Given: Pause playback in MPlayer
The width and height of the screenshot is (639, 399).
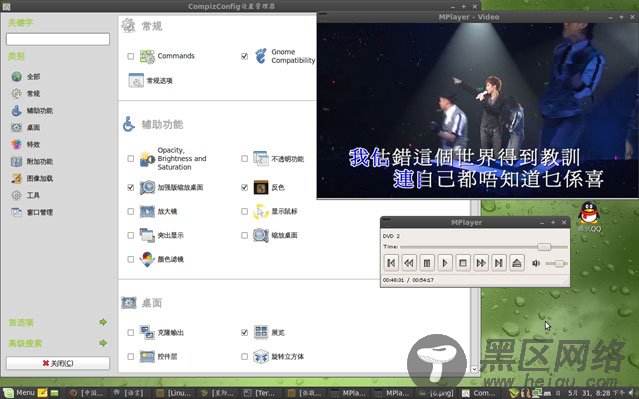Looking at the screenshot, I should click(427, 263).
